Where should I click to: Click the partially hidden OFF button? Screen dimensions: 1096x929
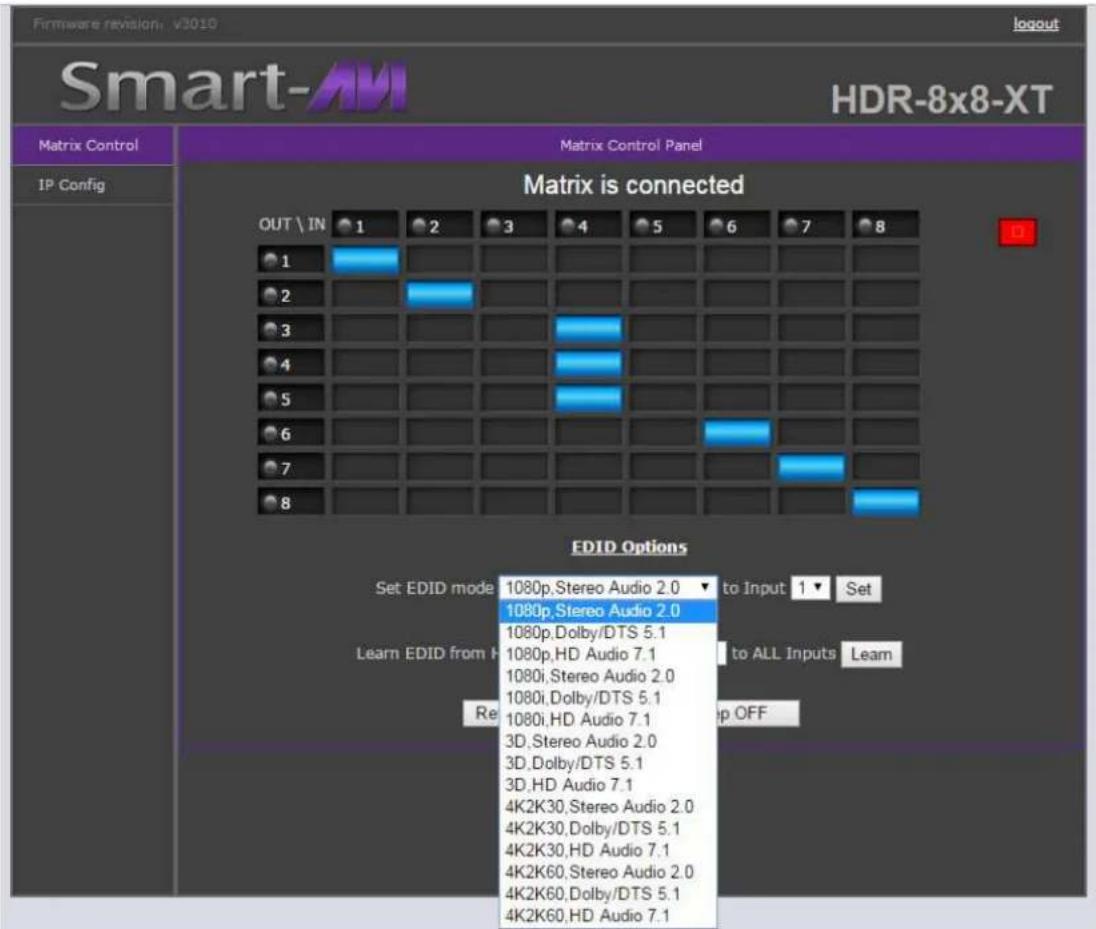pos(758,714)
